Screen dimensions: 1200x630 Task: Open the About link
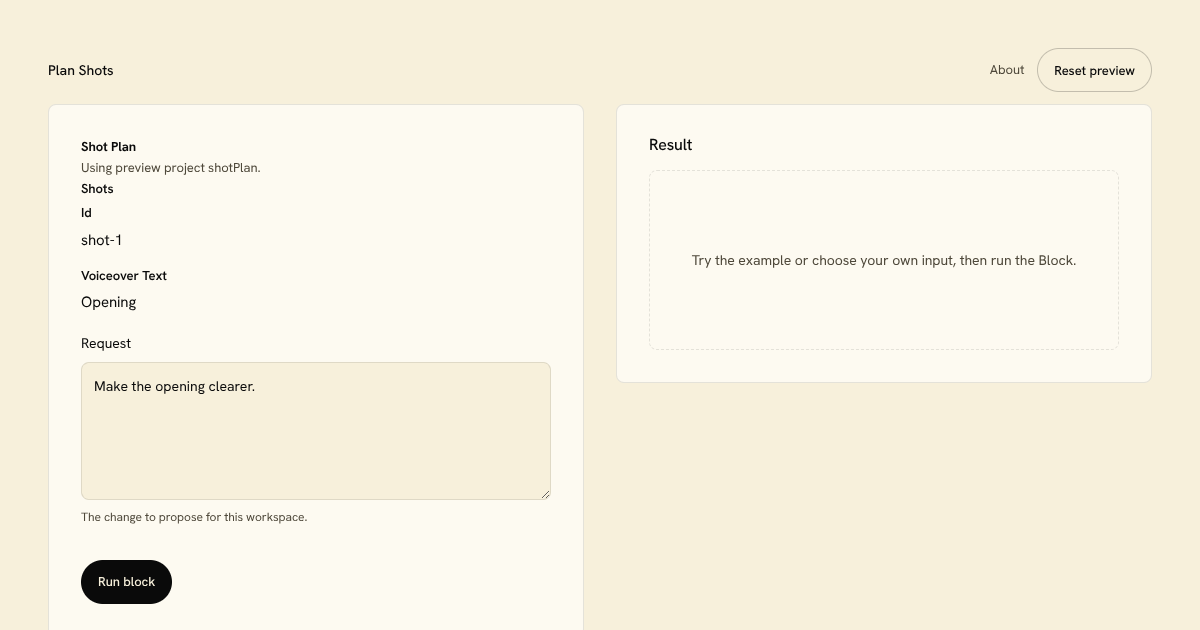click(x=1007, y=70)
